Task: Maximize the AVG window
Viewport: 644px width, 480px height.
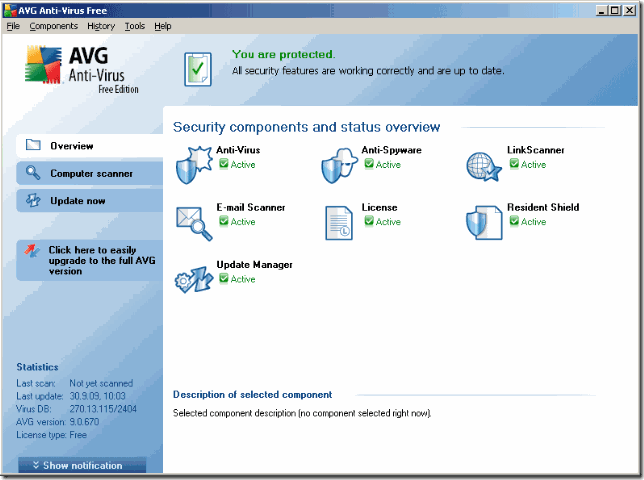Action: click(615, 10)
